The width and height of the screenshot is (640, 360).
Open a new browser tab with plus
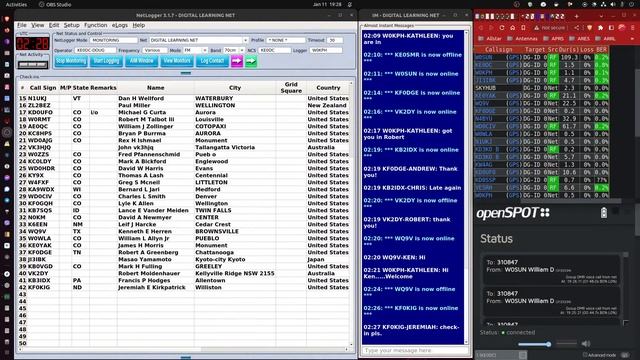click(576, 16)
